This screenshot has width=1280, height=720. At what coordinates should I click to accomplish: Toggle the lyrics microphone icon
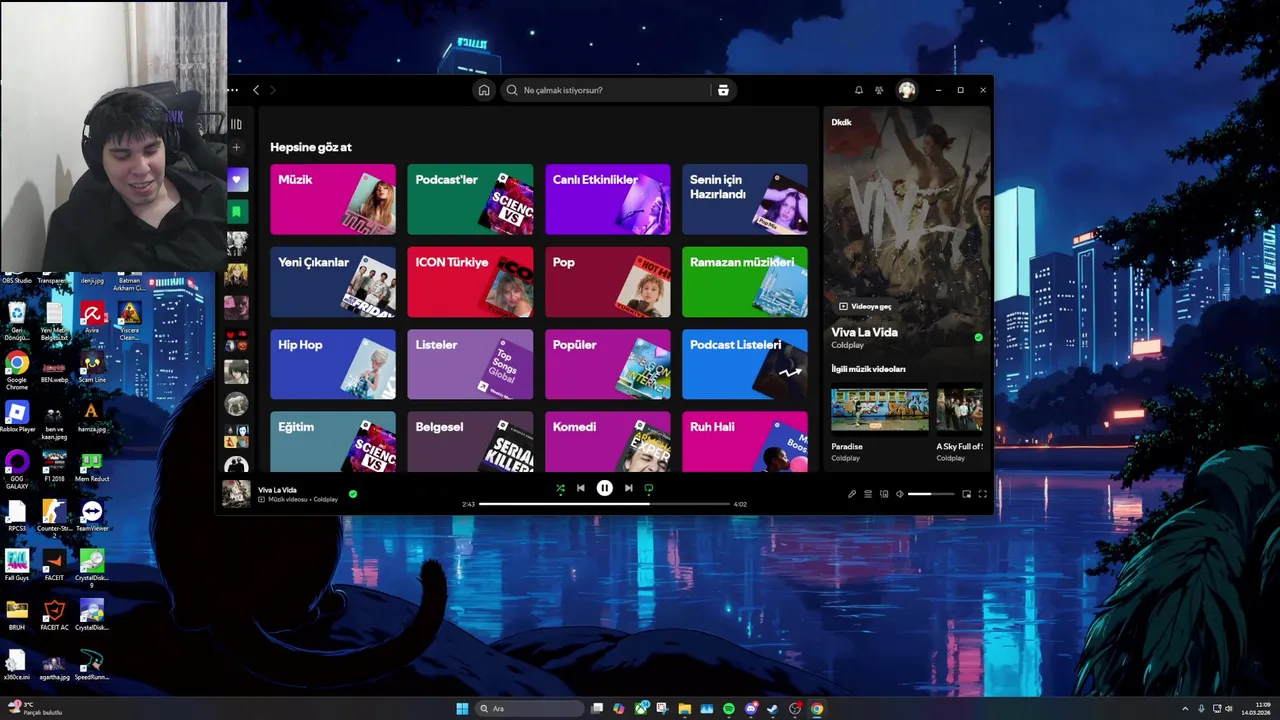pos(852,494)
